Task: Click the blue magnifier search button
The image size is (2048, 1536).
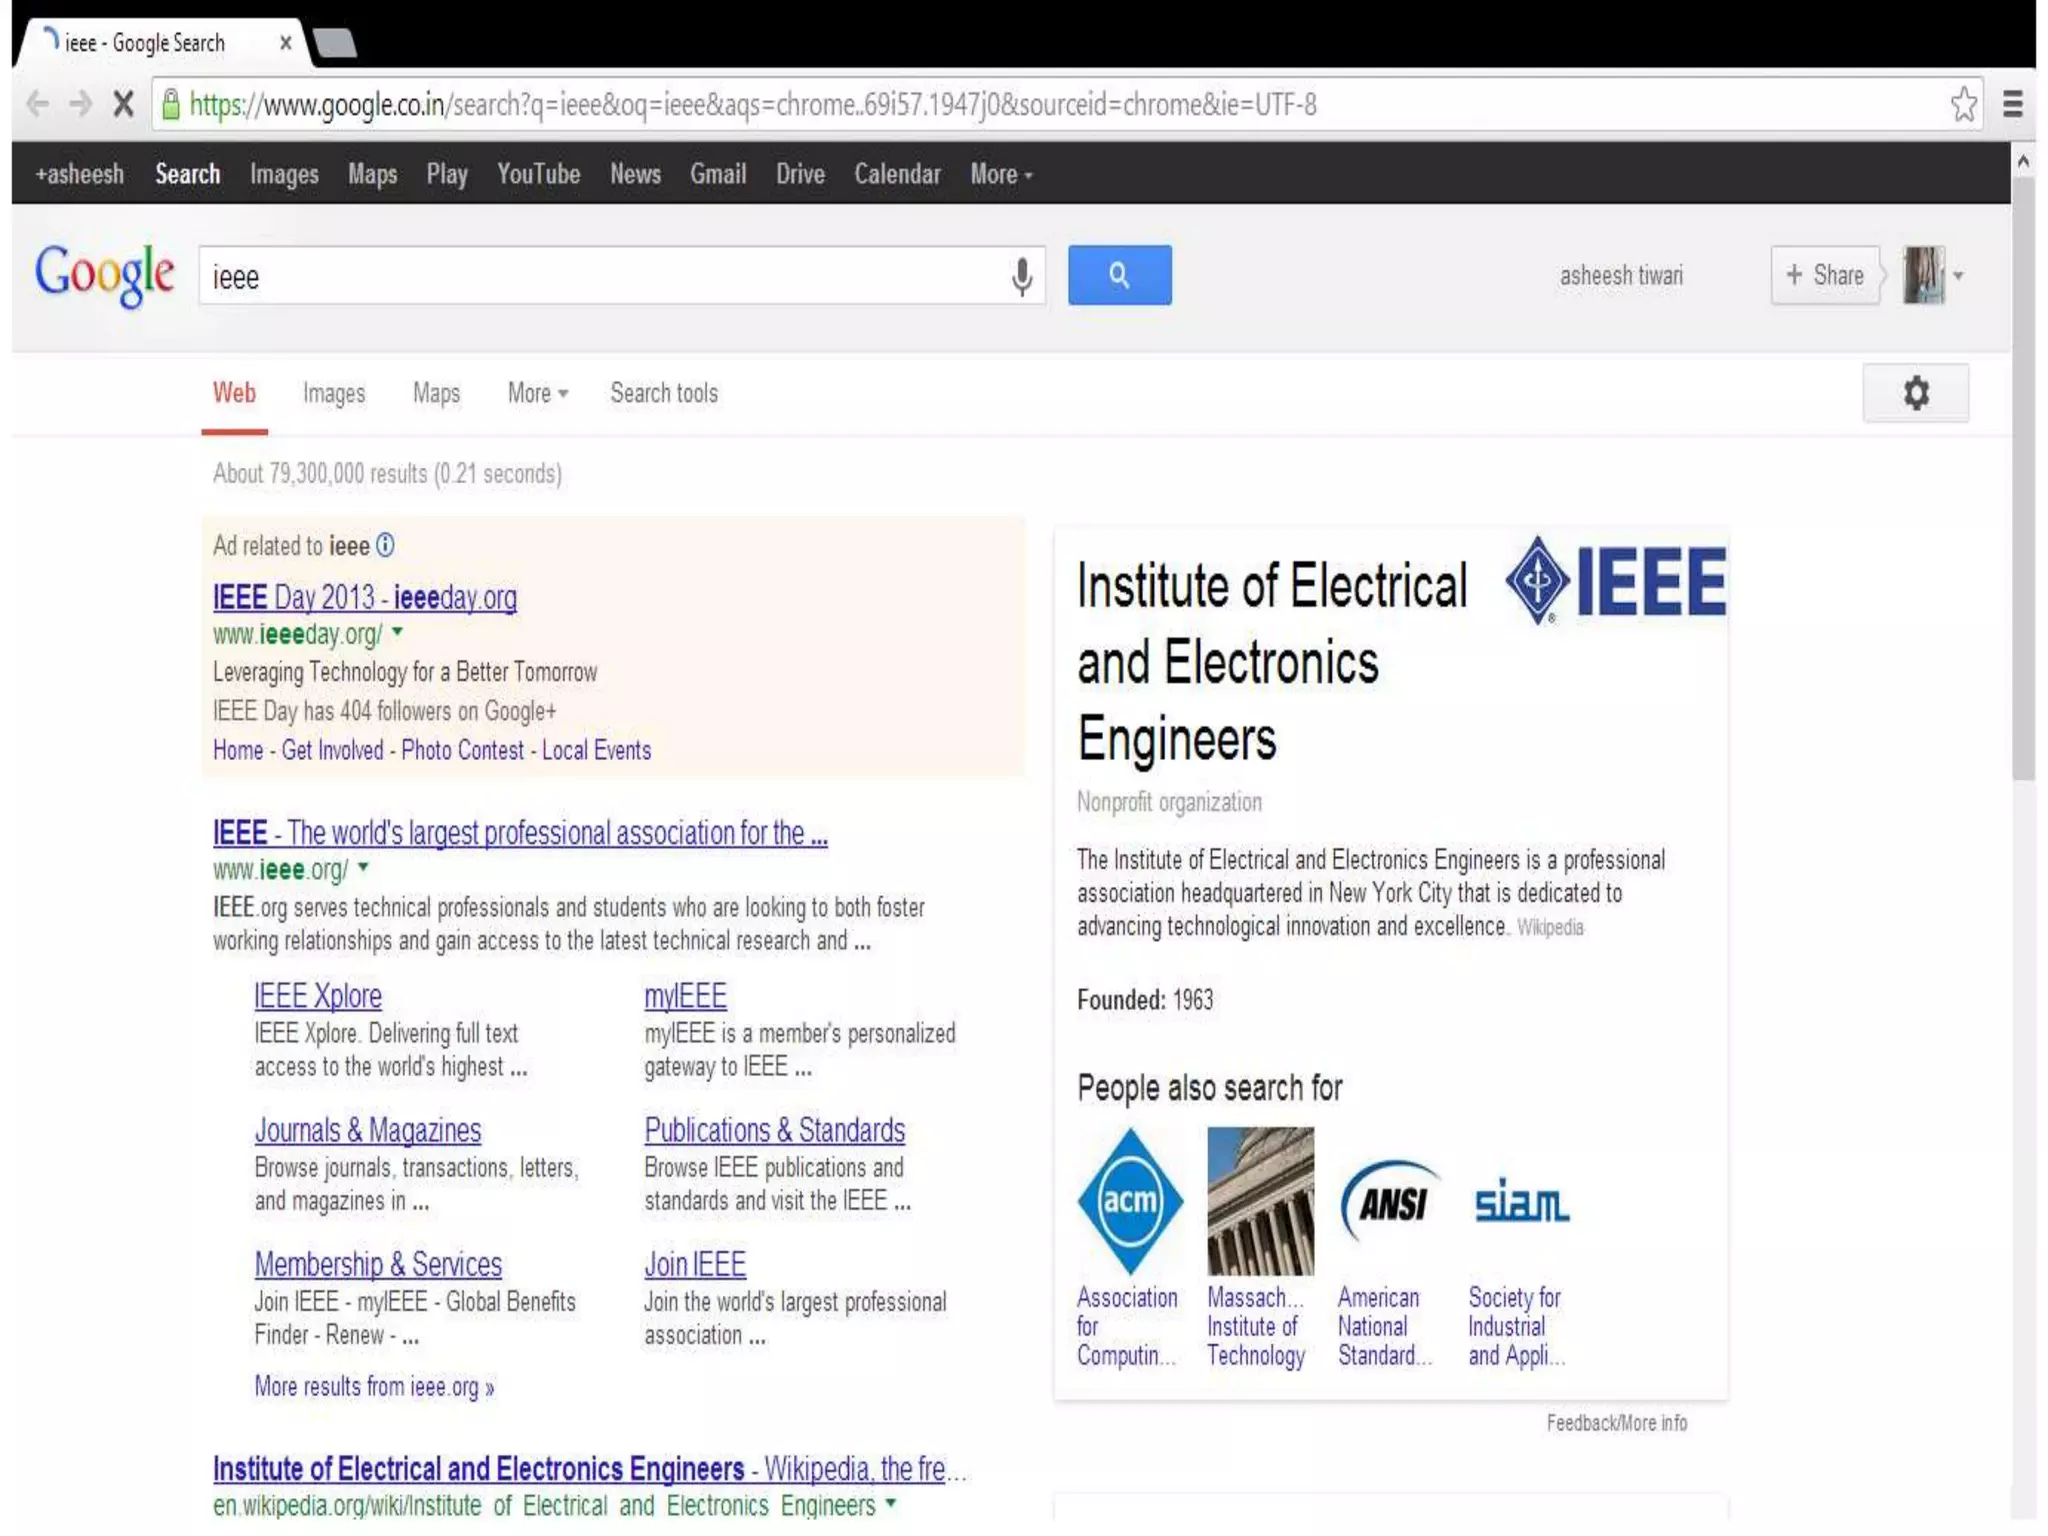Action: coord(1119,275)
